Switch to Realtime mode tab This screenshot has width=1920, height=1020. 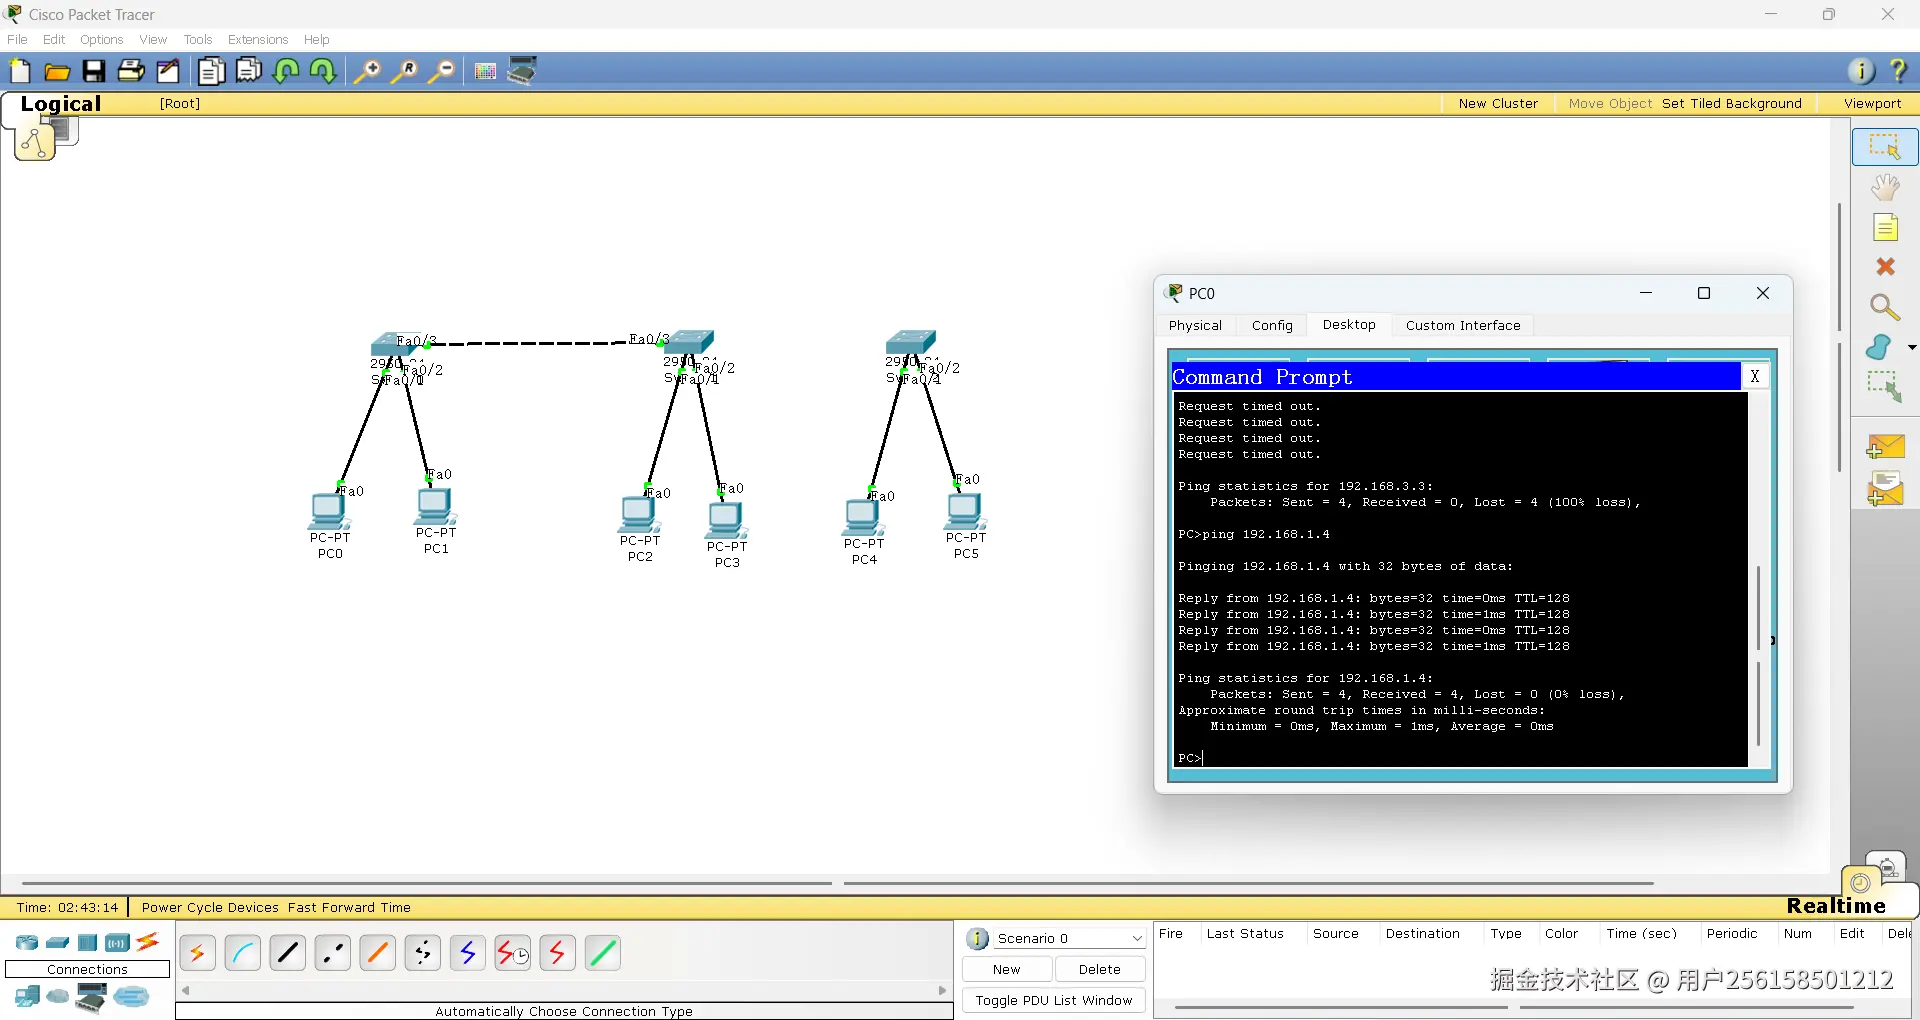click(x=1836, y=905)
